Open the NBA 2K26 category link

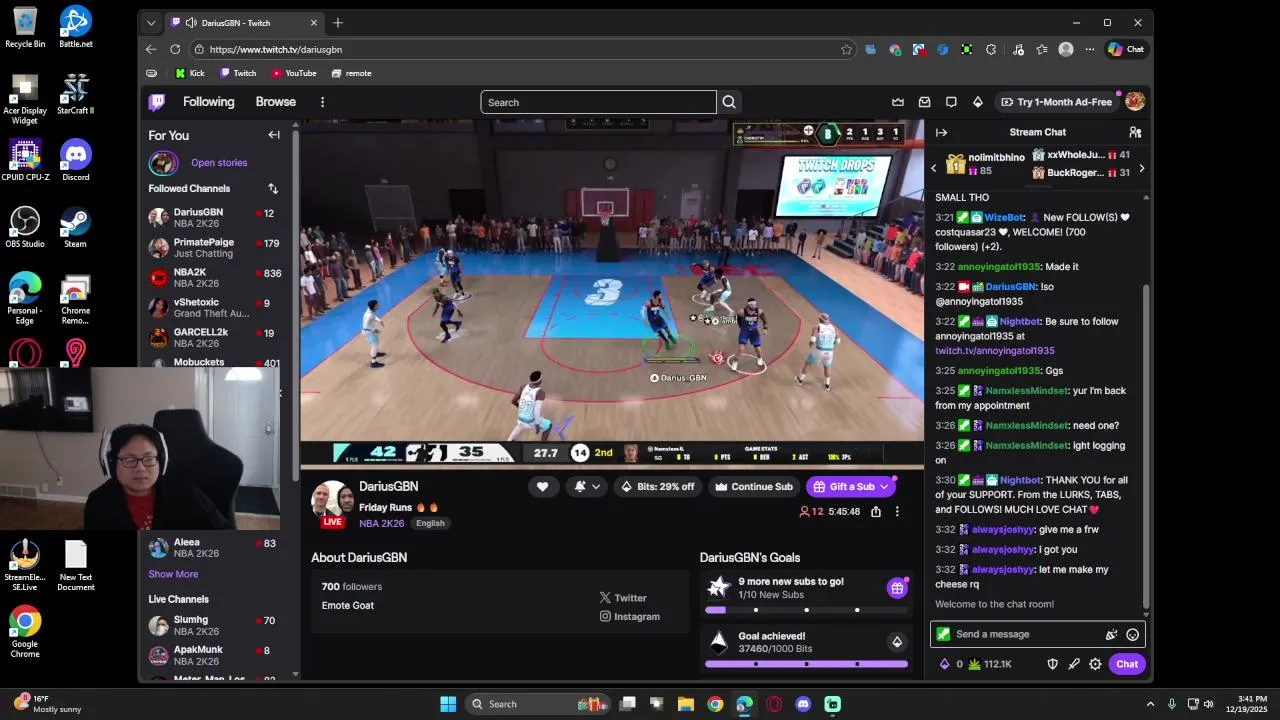(381, 523)
